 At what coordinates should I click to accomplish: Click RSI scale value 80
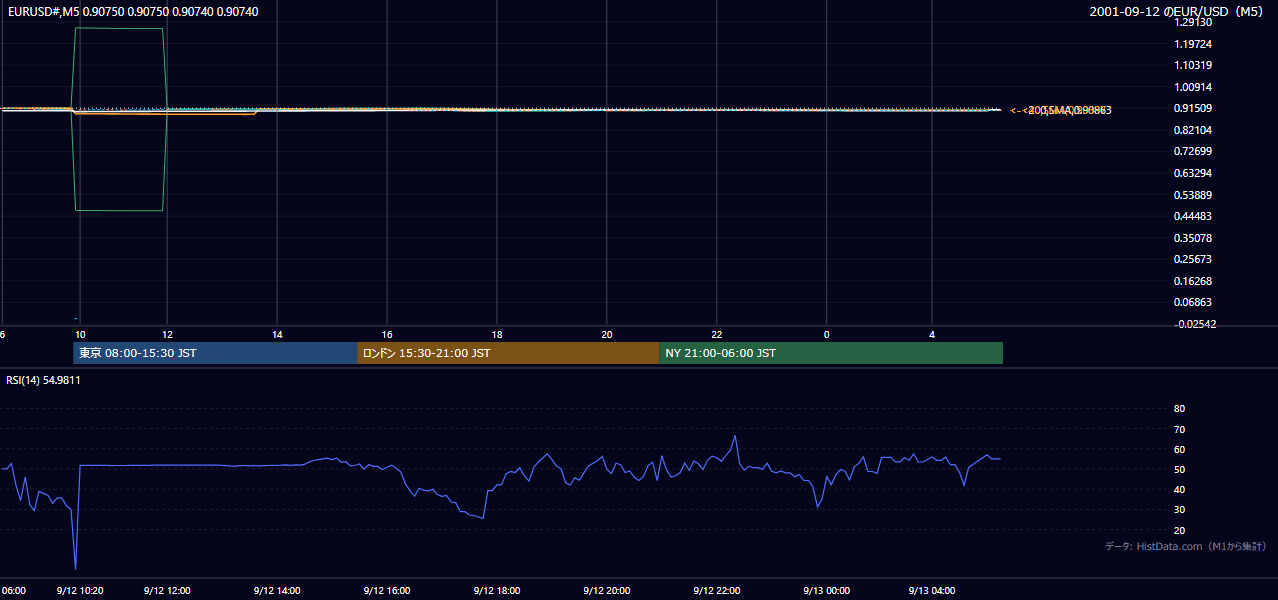[x=1179, y=409]
